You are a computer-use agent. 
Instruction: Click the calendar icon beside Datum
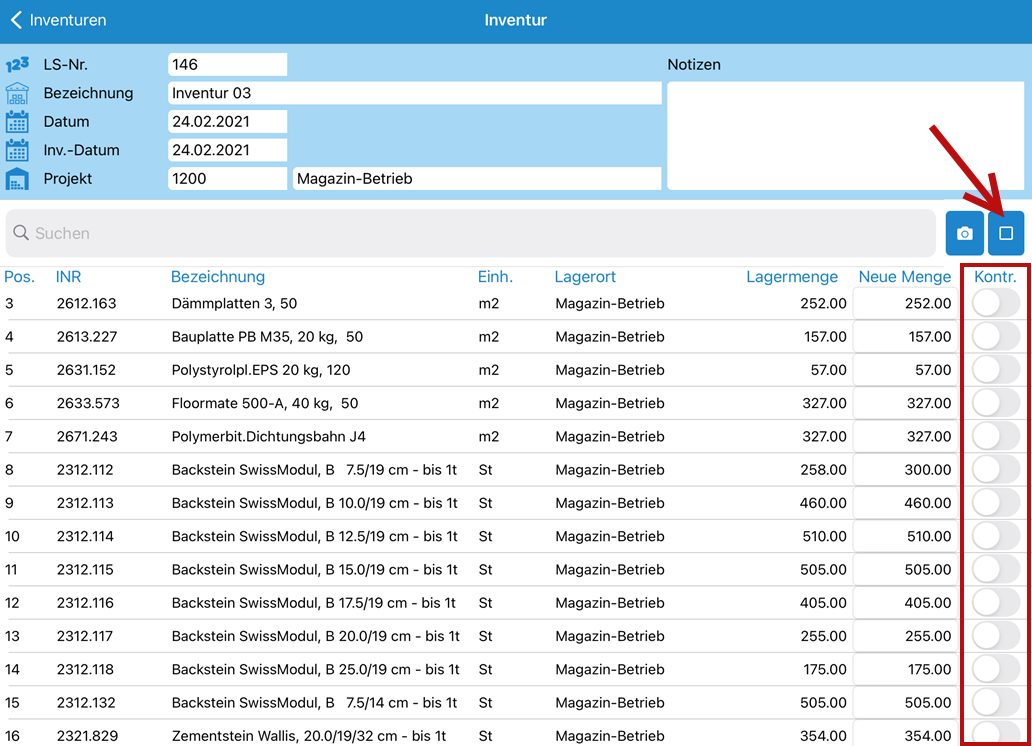click(x=17, y=122)
